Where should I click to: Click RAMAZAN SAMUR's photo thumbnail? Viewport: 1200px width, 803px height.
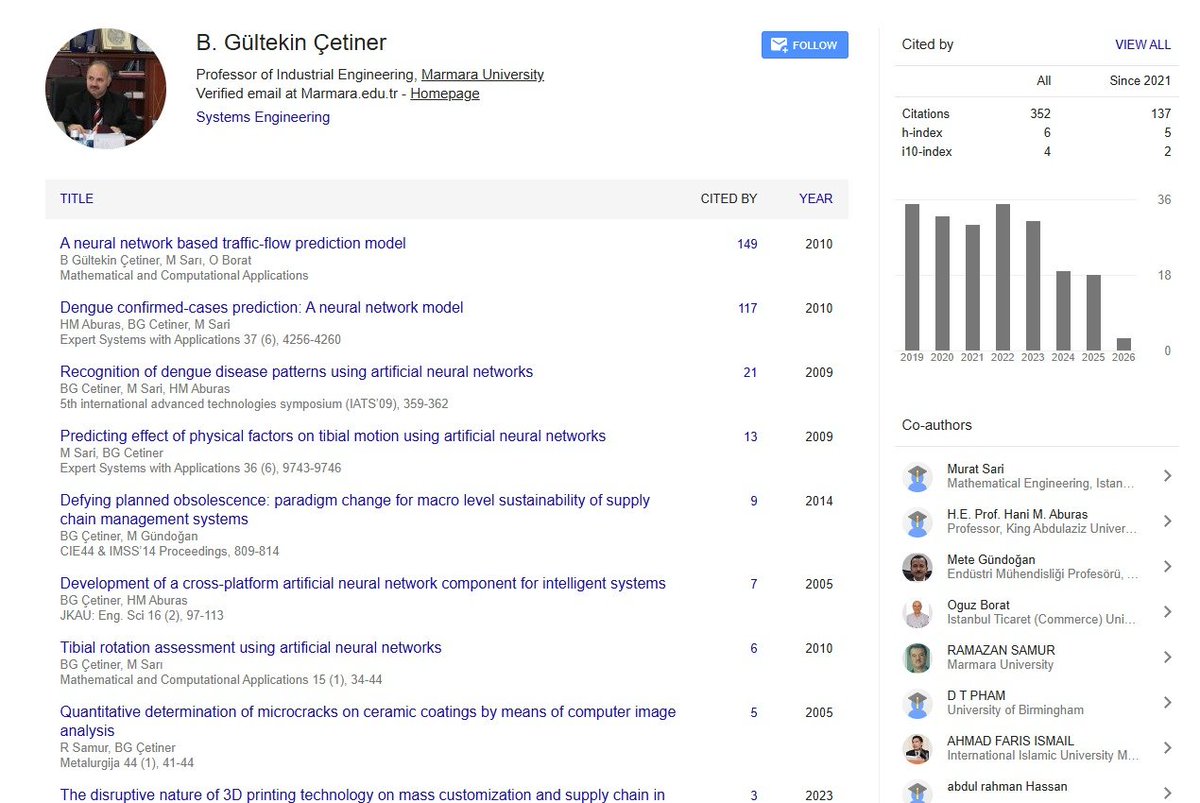coord(917,658)
